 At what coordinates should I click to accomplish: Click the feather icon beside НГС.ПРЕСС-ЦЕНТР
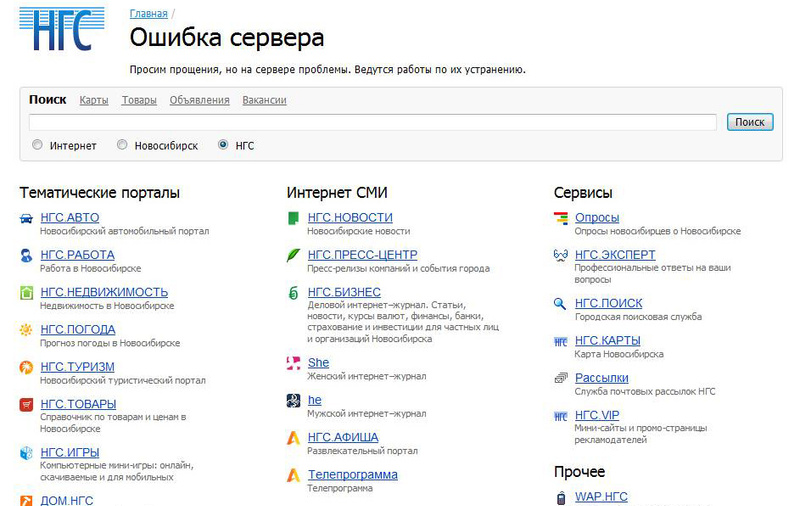point(293,255)
